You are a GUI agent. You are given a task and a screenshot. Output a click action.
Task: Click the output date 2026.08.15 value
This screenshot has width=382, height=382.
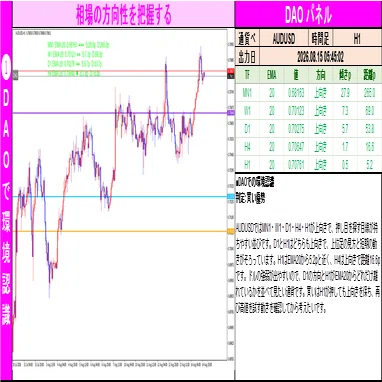pos(320,57)
